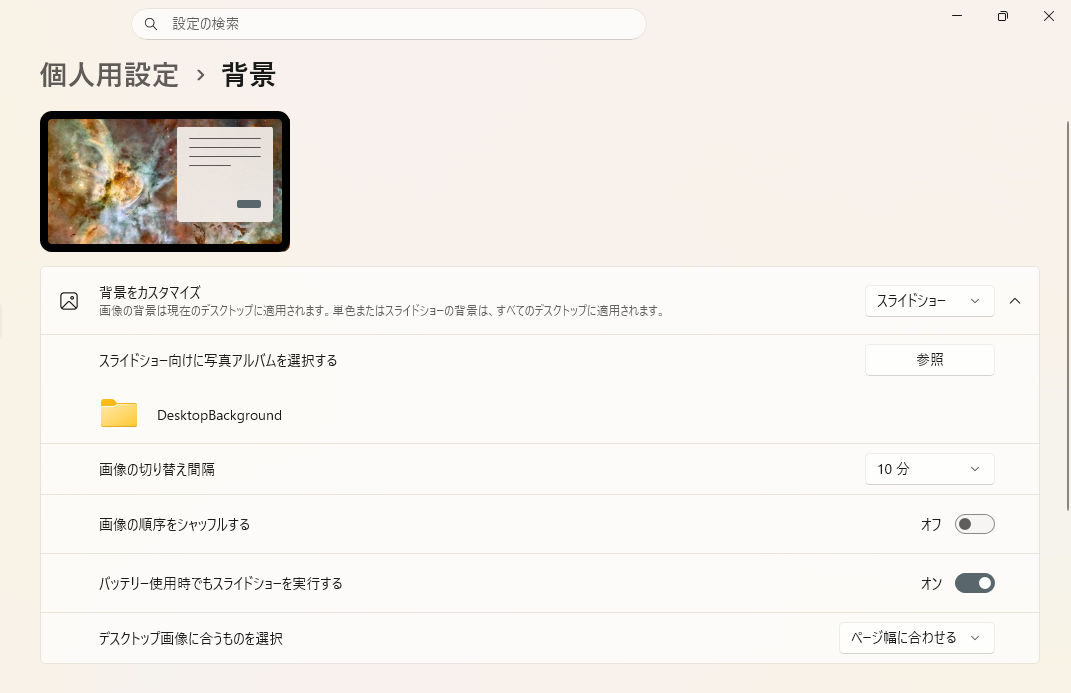The image size is (1071, 693).
Task: Click the 画像の切り替え間隔 label
Action: click(157, 470)
